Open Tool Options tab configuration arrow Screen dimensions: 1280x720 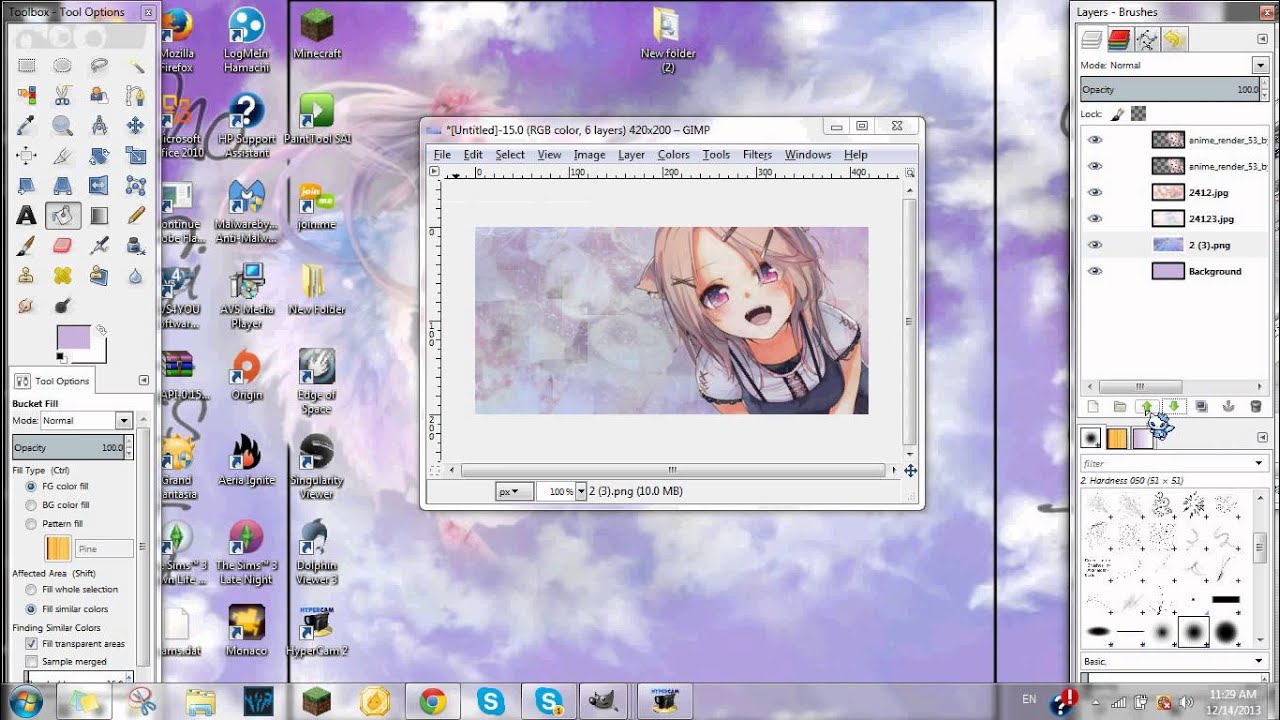pos(143,380)
